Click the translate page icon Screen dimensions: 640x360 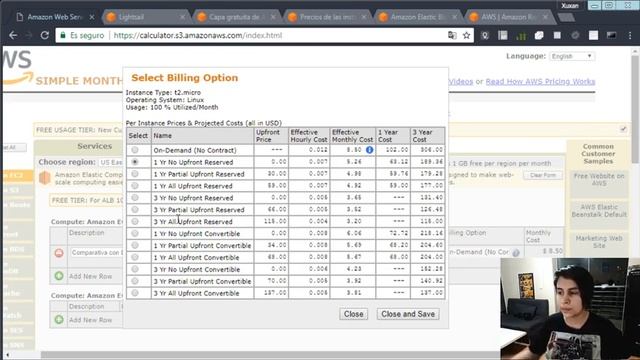pyautogui.click(x=452, y=36)
